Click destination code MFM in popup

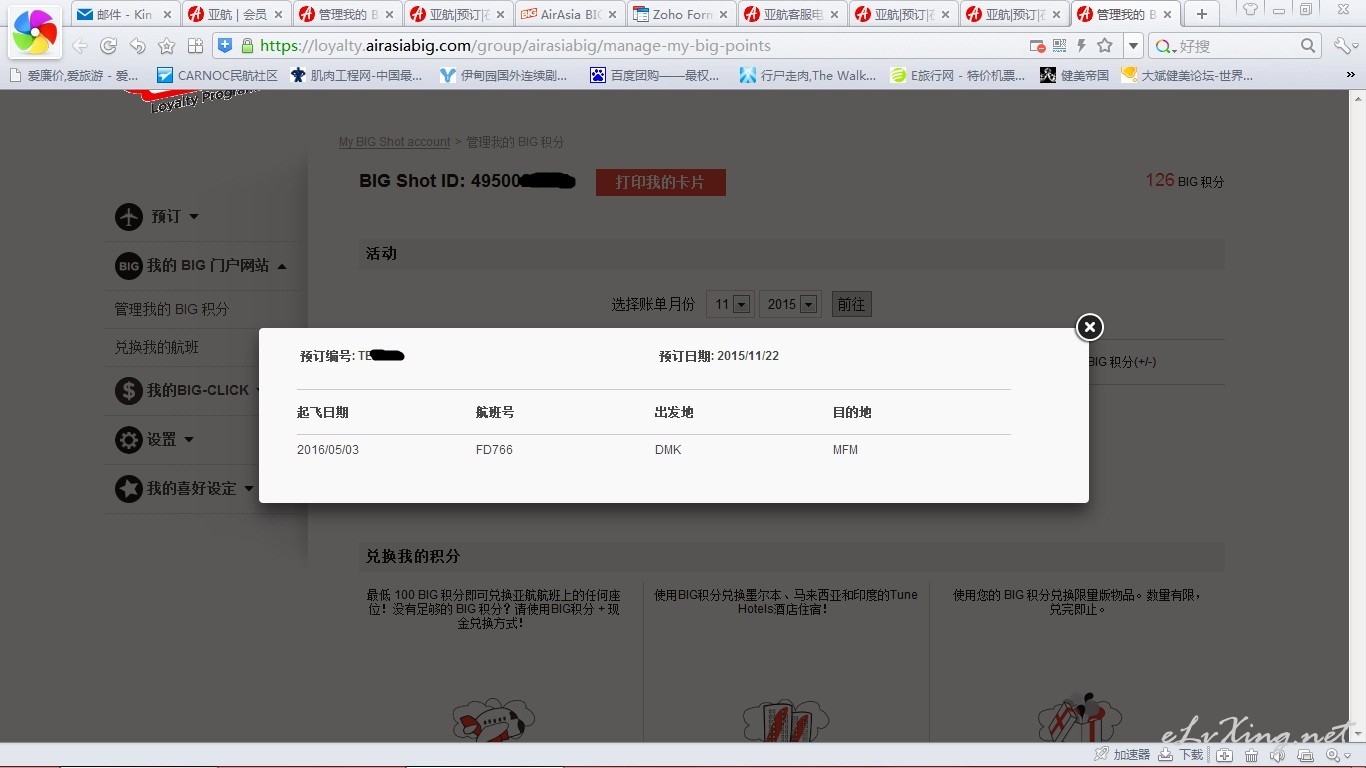[845, 450]
